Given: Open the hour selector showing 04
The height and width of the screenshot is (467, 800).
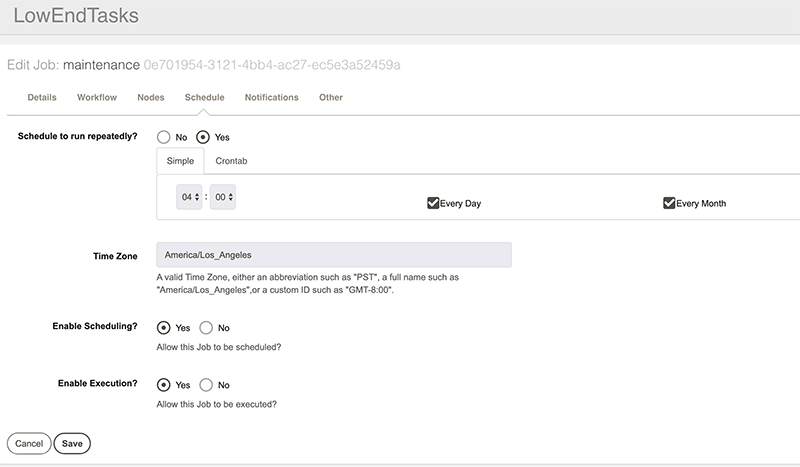Looking at the screenshot, I should (x=189, y=197).
